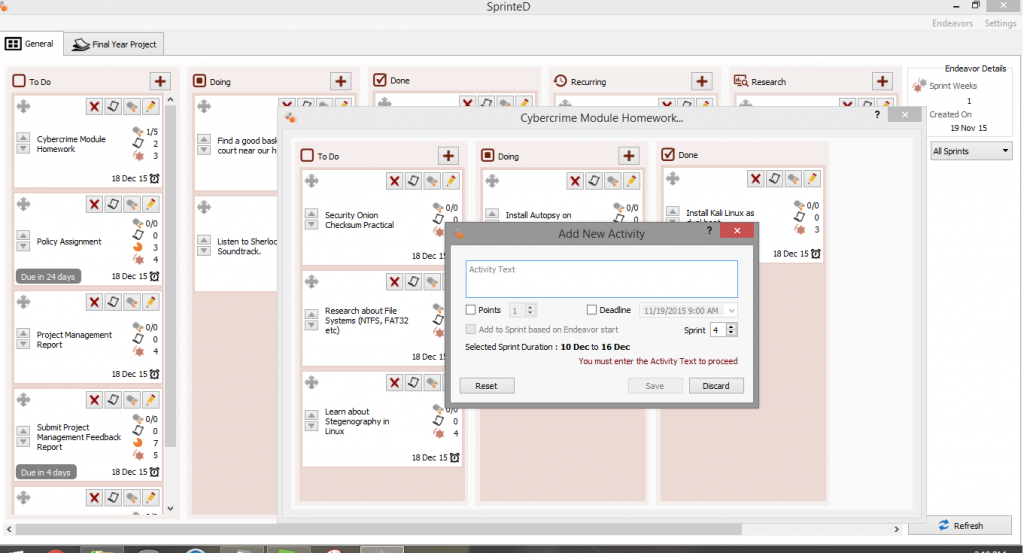Add a new item to Recurring column
The image size is (1024, 553).
tap(702, 81)
